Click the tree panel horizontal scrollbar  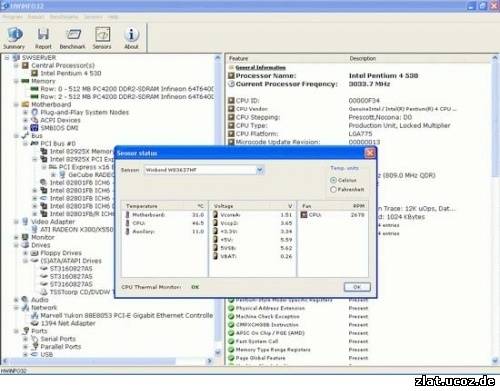[x=107, y=361]
